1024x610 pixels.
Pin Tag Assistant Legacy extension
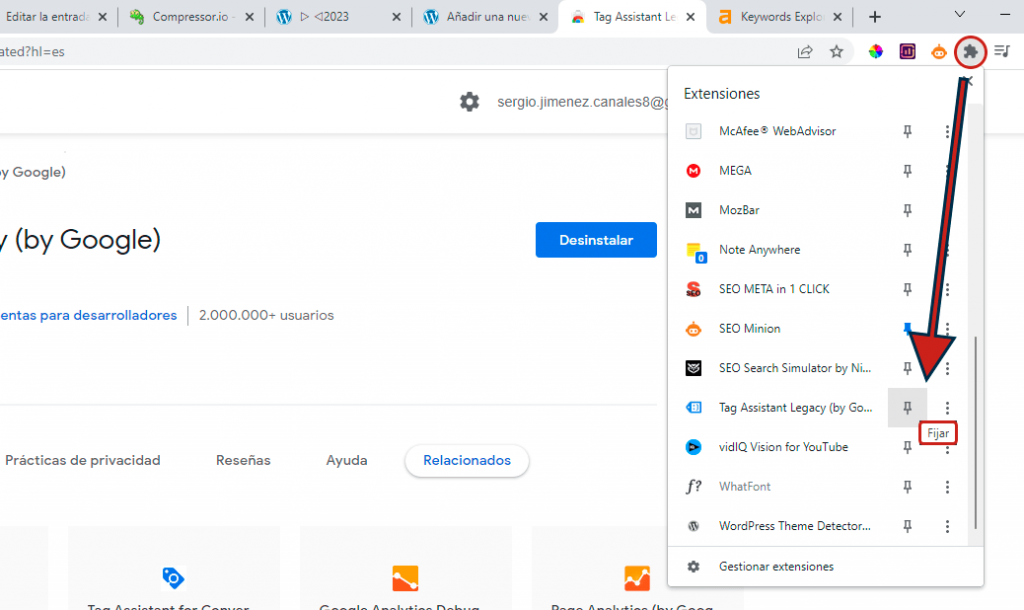point(907,408)
